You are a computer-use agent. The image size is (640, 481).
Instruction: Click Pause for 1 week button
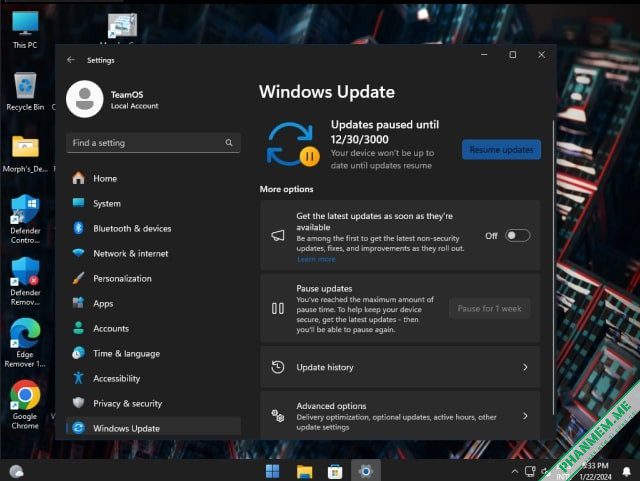point(489,309)
